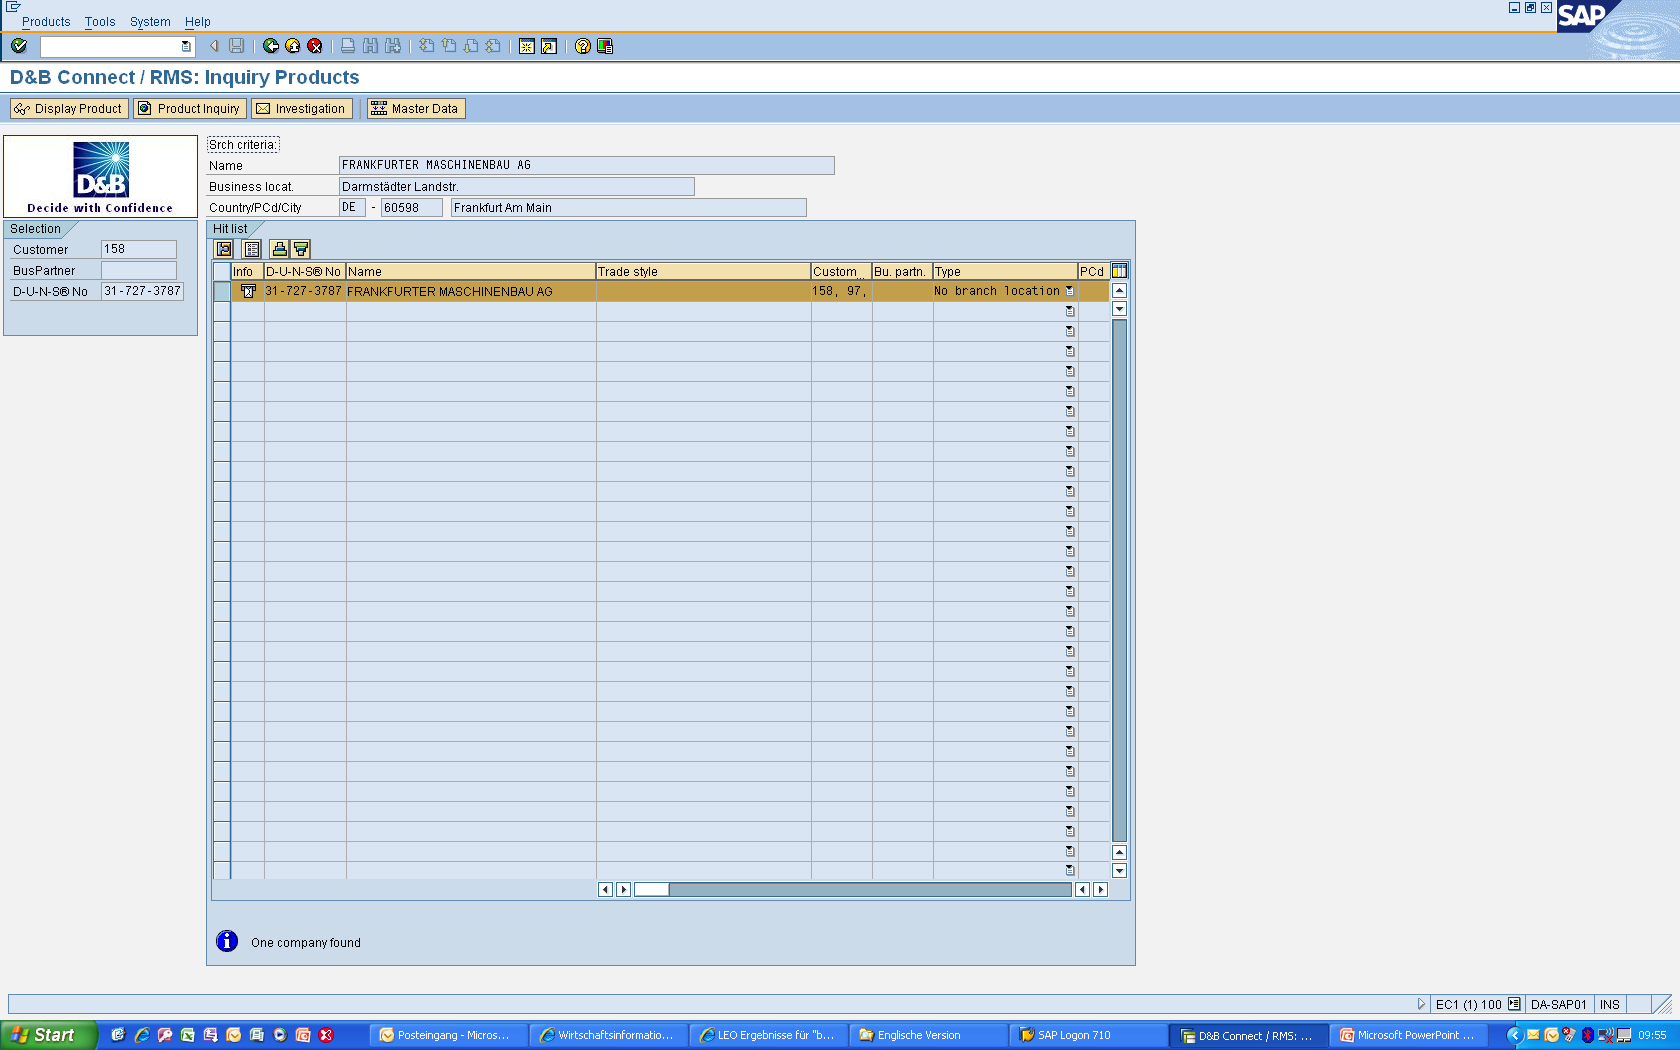Open the System menu

pyautogui.click(x=150, y=21)
